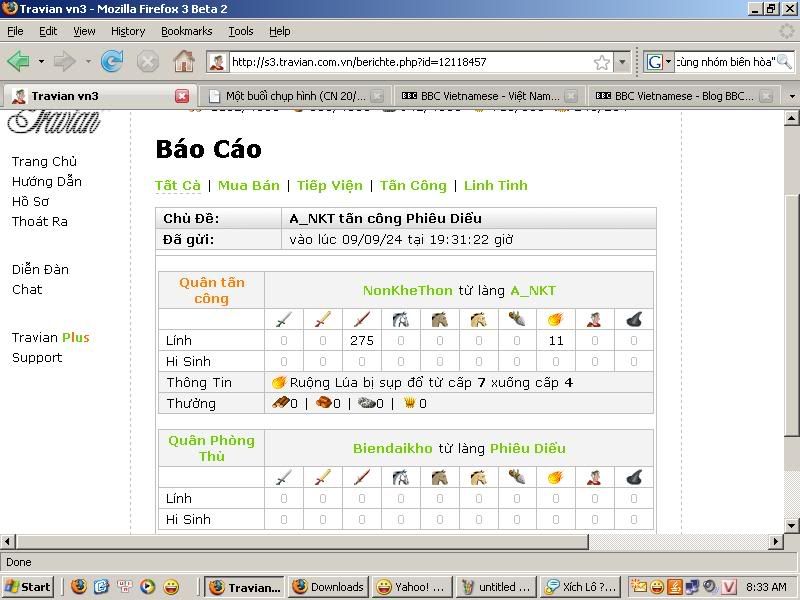Click the wood resource icon in Thưởng
800x600 pixels.
coord(281,403)
